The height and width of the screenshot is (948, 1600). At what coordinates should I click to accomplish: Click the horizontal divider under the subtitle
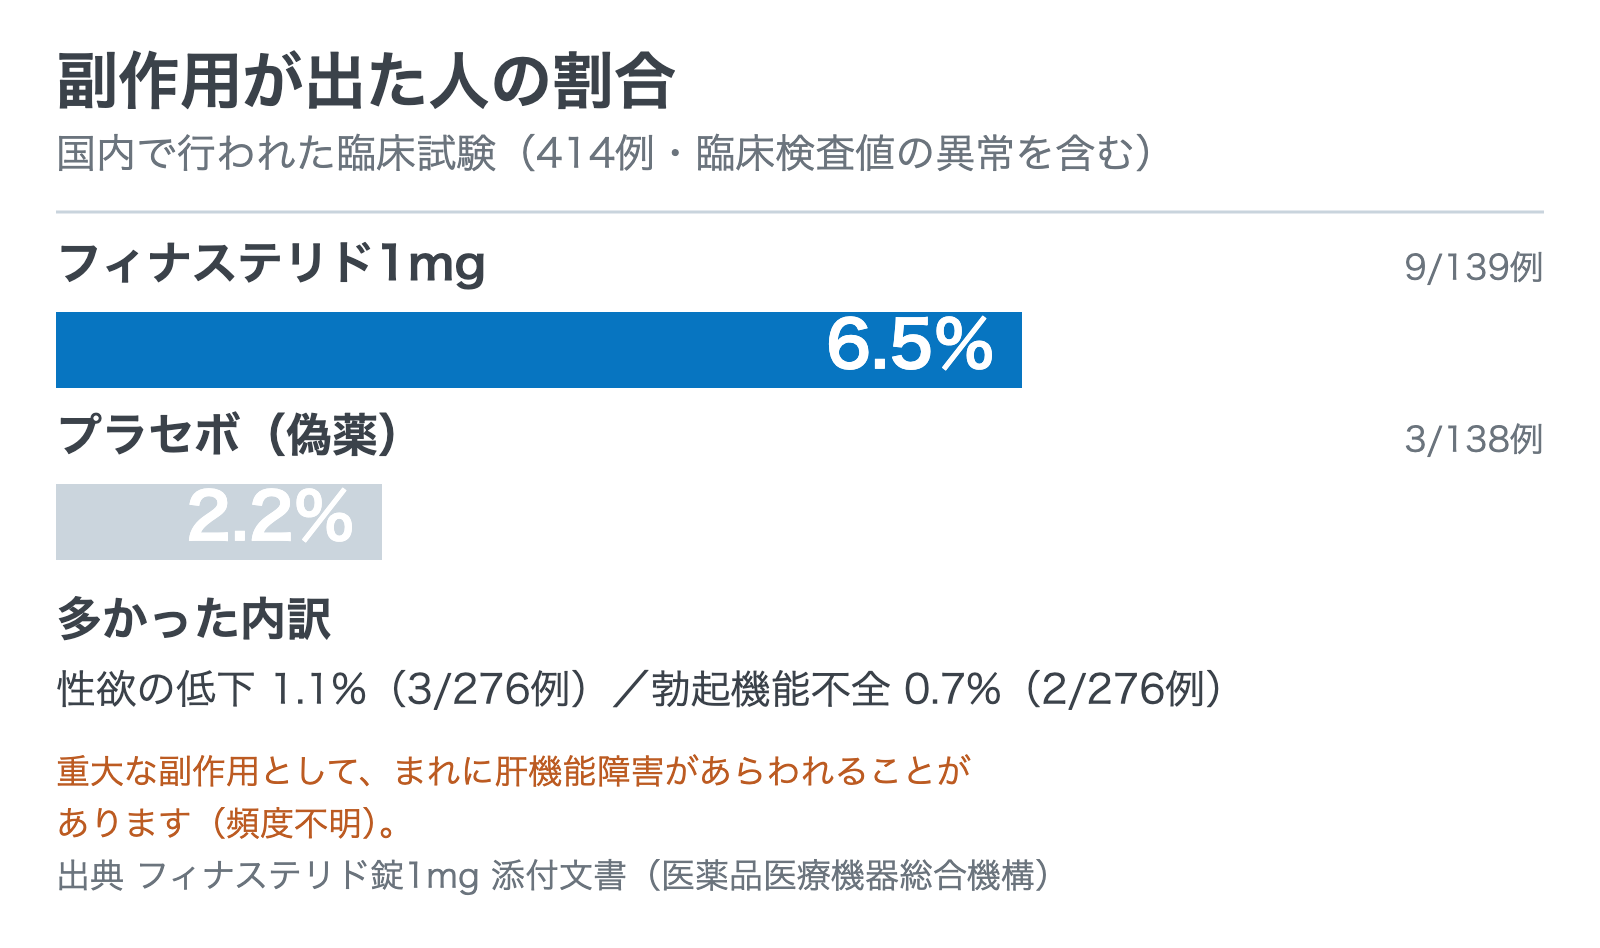pyautogui.click(x=800, y=212)
